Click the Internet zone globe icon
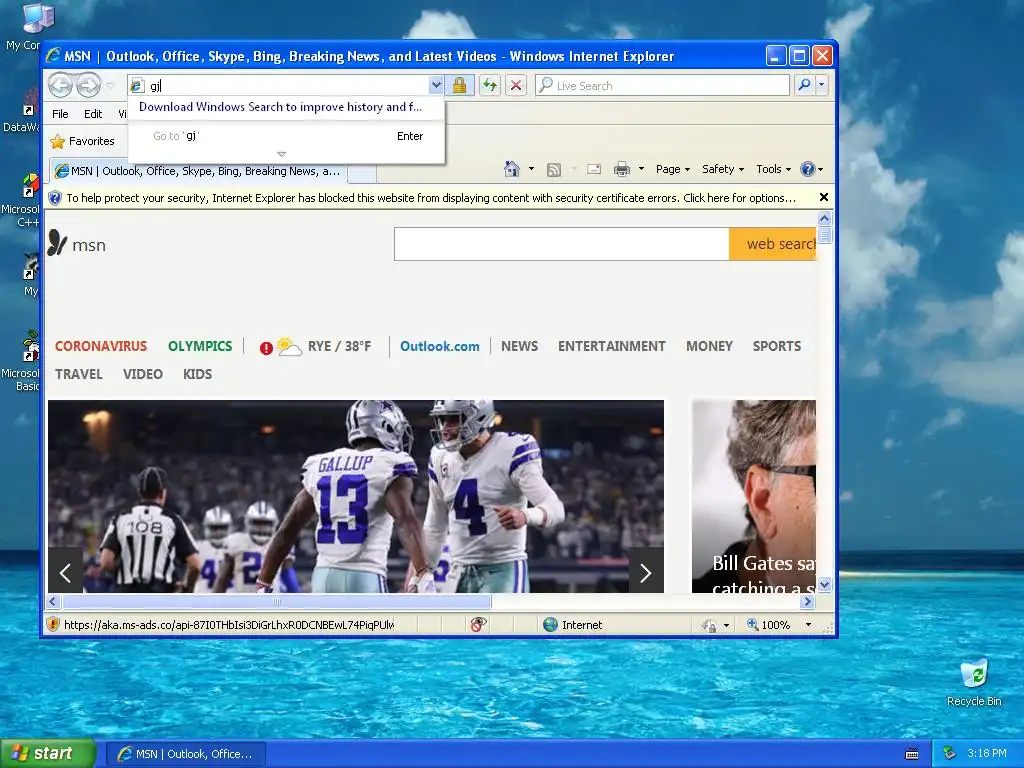Screen dimensions: 1024x768 pos(551,624)
